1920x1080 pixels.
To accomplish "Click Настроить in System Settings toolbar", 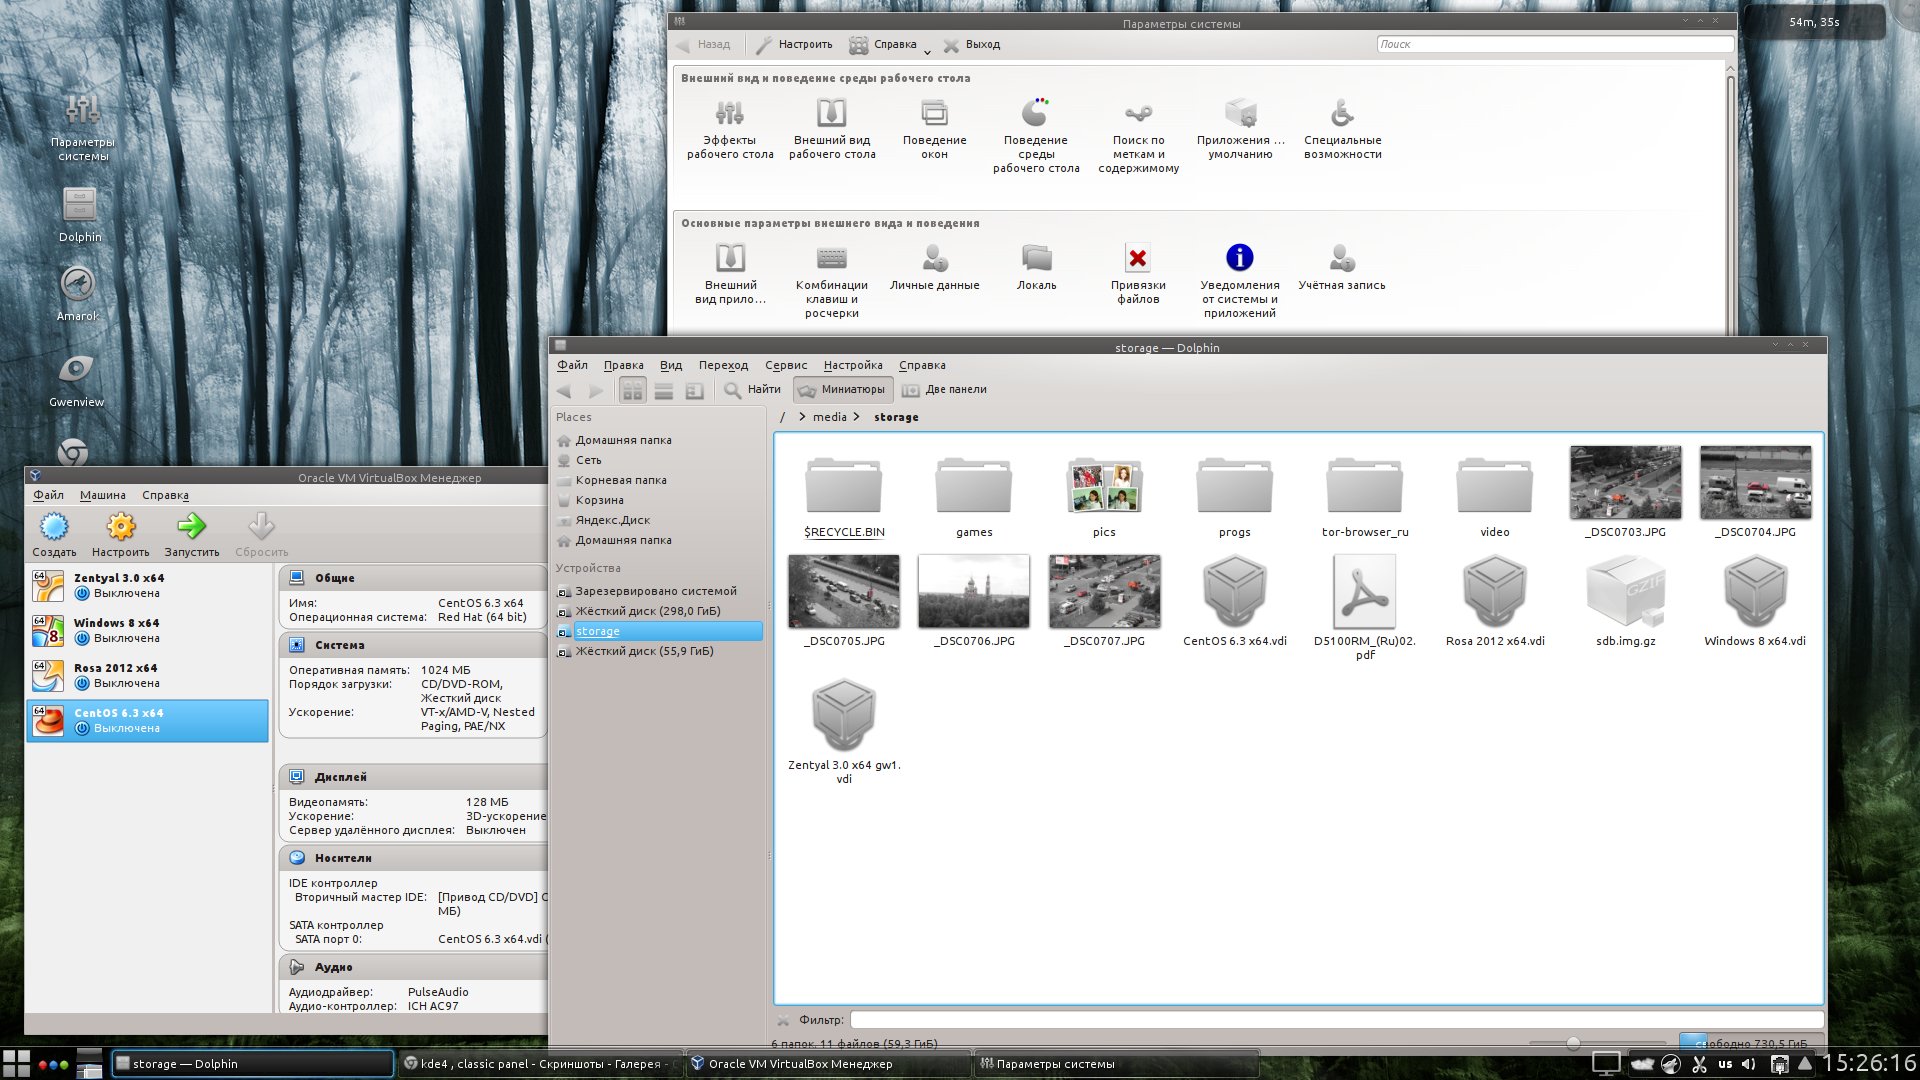I will tap(794, 44).
